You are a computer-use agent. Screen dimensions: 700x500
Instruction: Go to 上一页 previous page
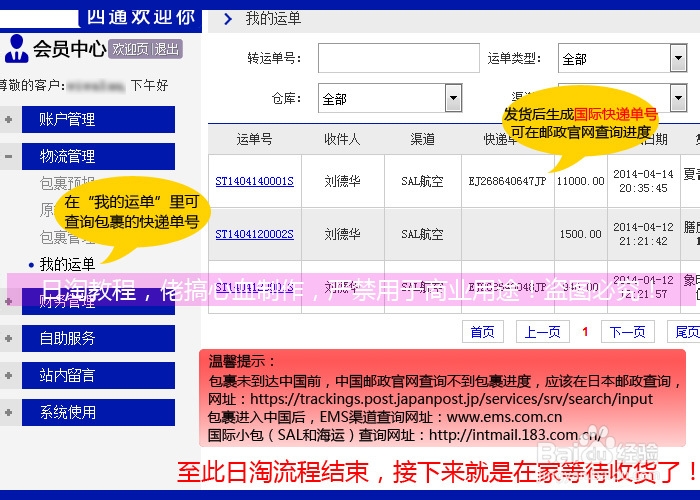pyautogui.click(x=542, y=332)
